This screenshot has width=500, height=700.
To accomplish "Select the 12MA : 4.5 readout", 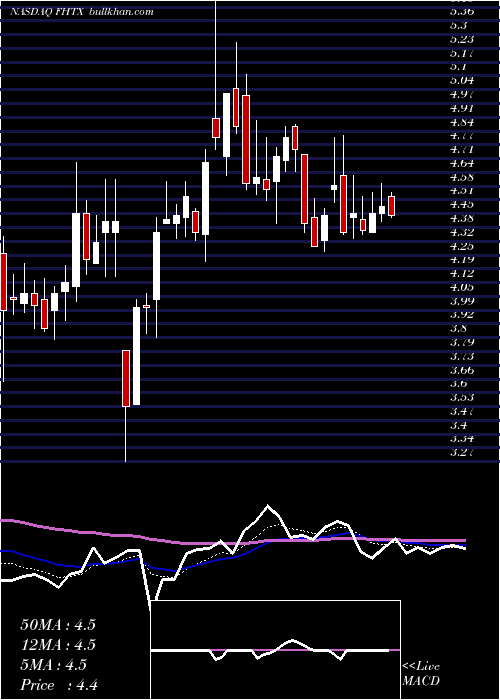I will click(58, 645).
